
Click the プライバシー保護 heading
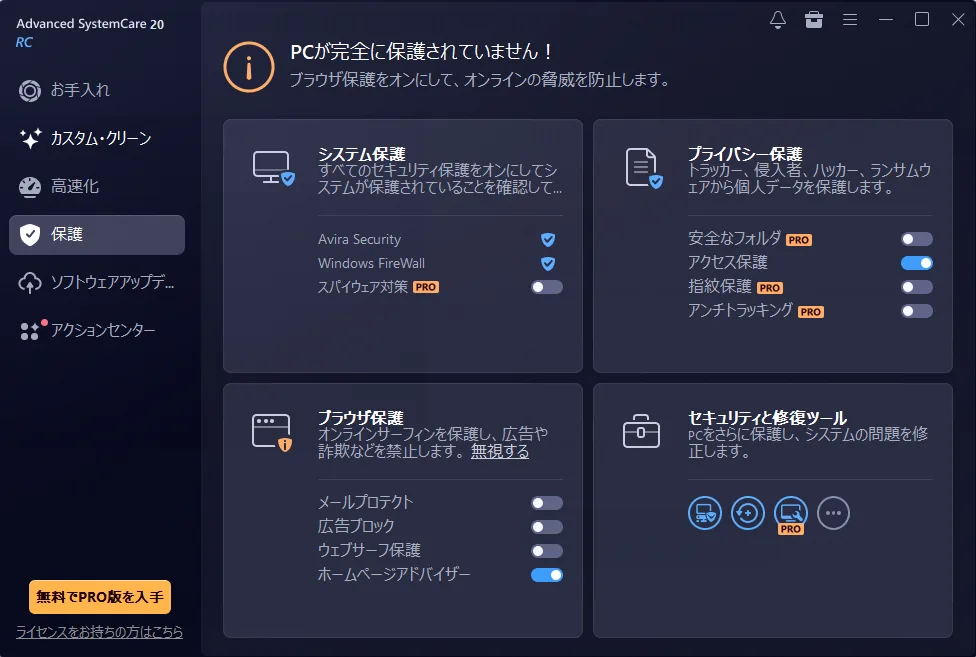tap(745, 154)
